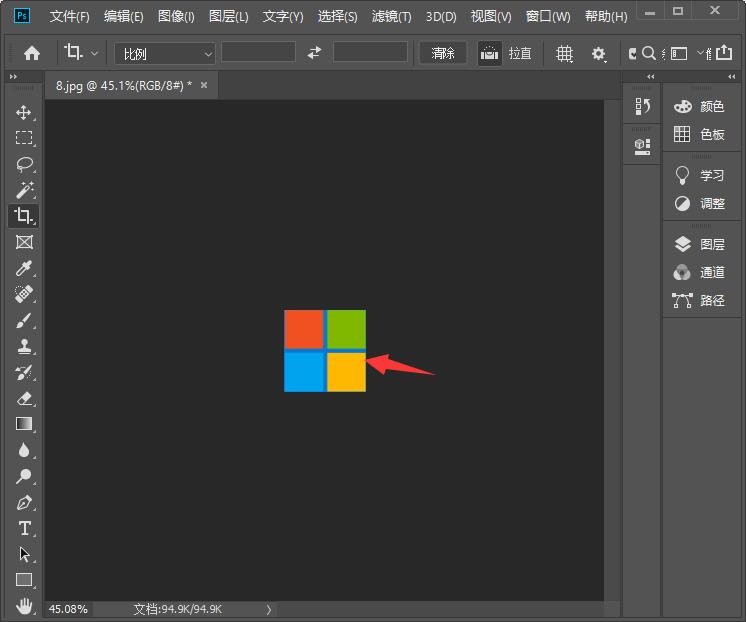
Task: Click the 清除 clear button
Action: [443, 53]
